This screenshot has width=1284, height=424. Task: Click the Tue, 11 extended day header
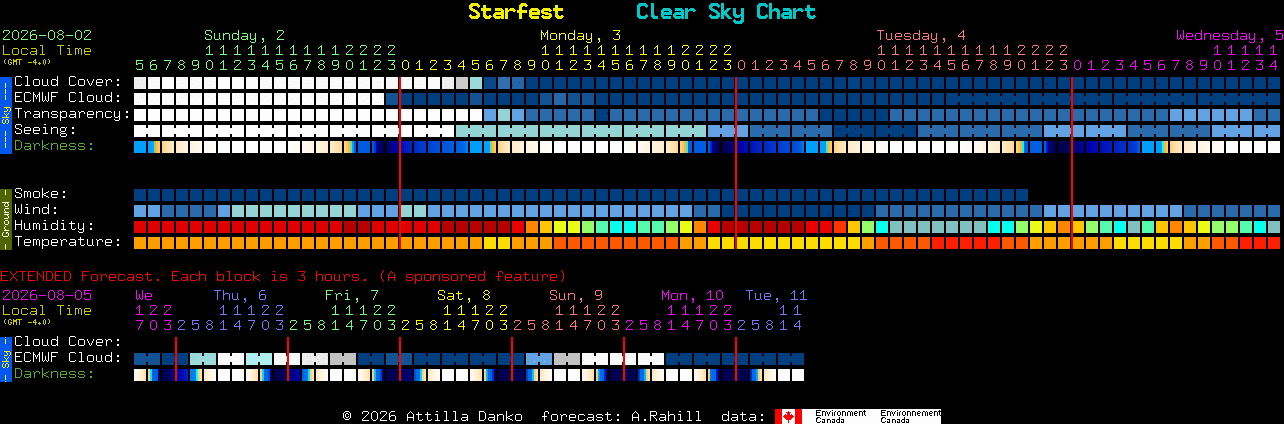click(x=776, y=295)
